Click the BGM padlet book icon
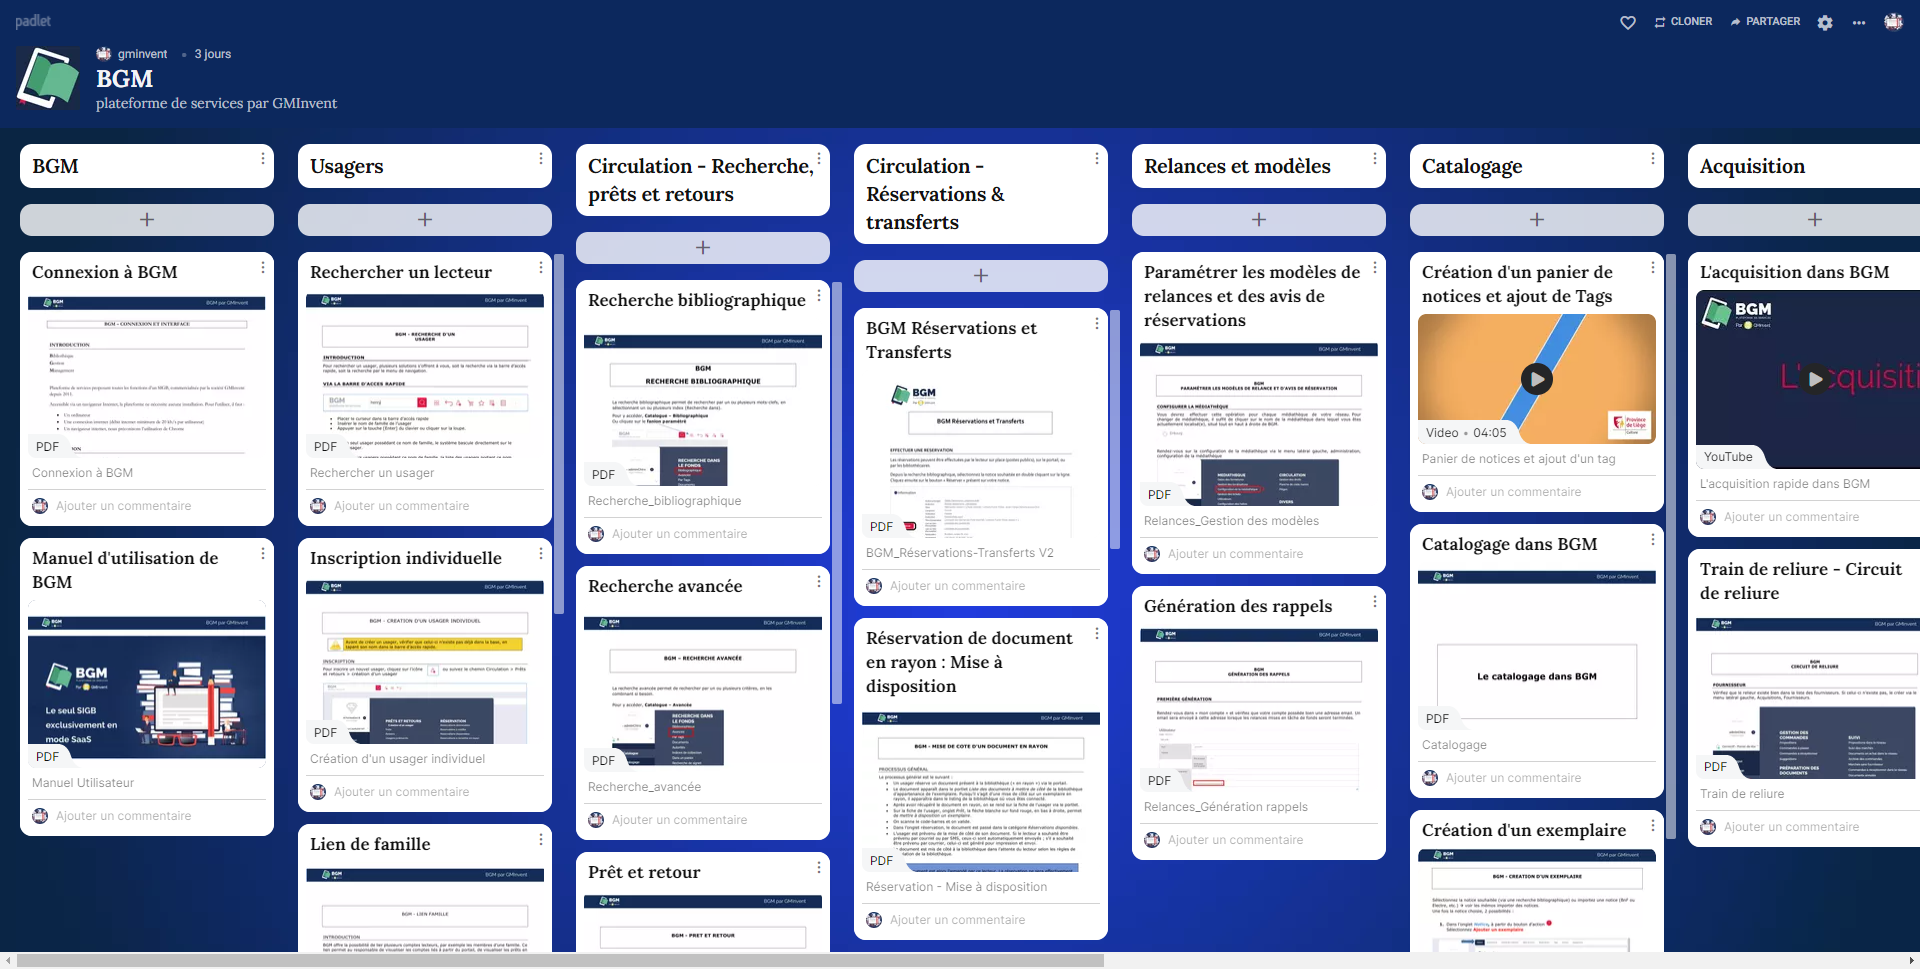This screenshot has width=1920, height=969. tap(48, 79)
